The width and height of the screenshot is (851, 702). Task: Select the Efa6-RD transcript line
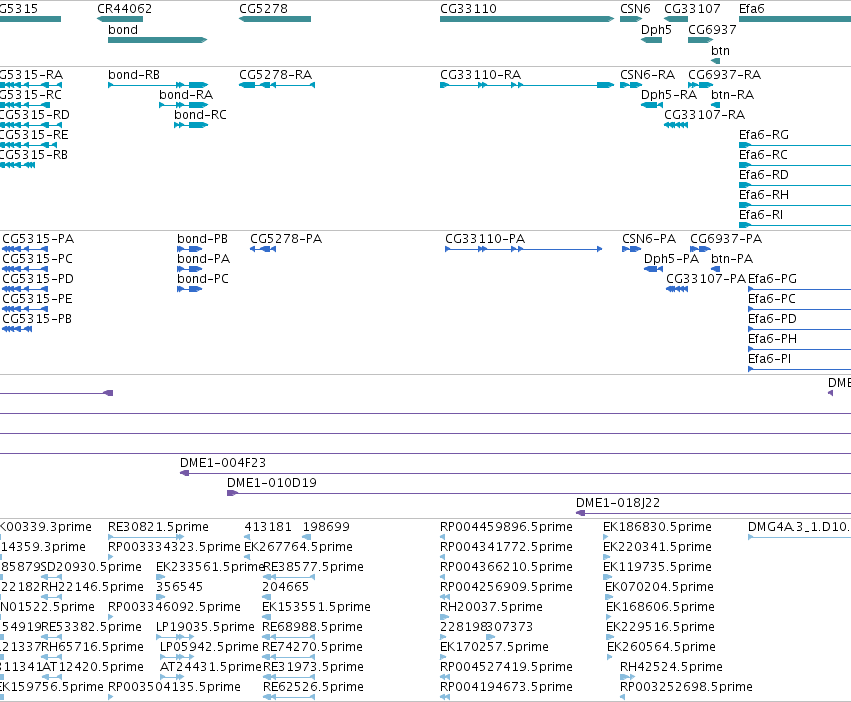click(x=795, y=185)
